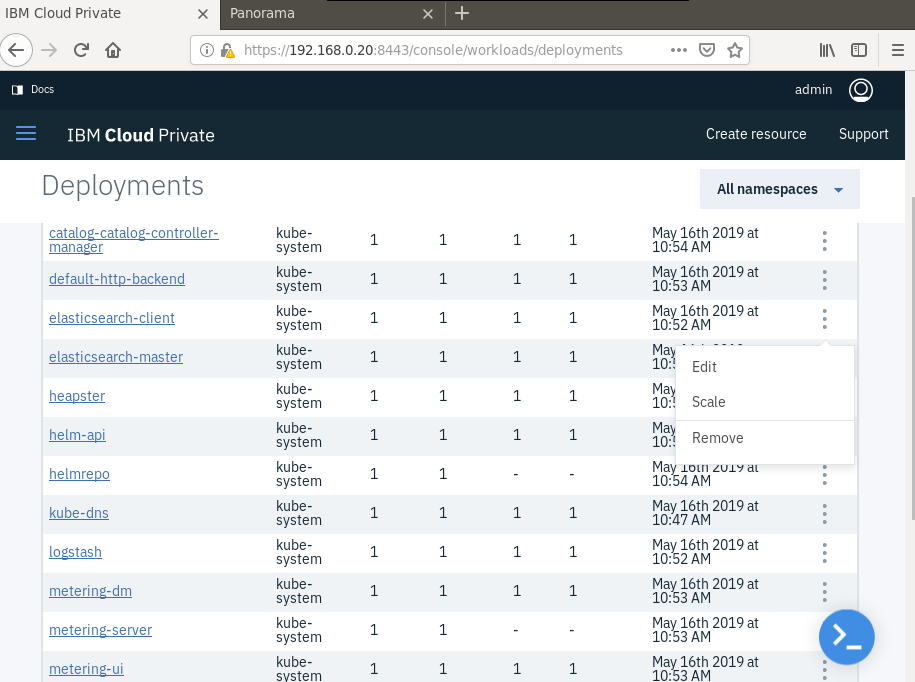Image resolution: width=915 pixels, height=682 pixels.
Task: Open the helmrepo deployment
Action: point(79,474)
